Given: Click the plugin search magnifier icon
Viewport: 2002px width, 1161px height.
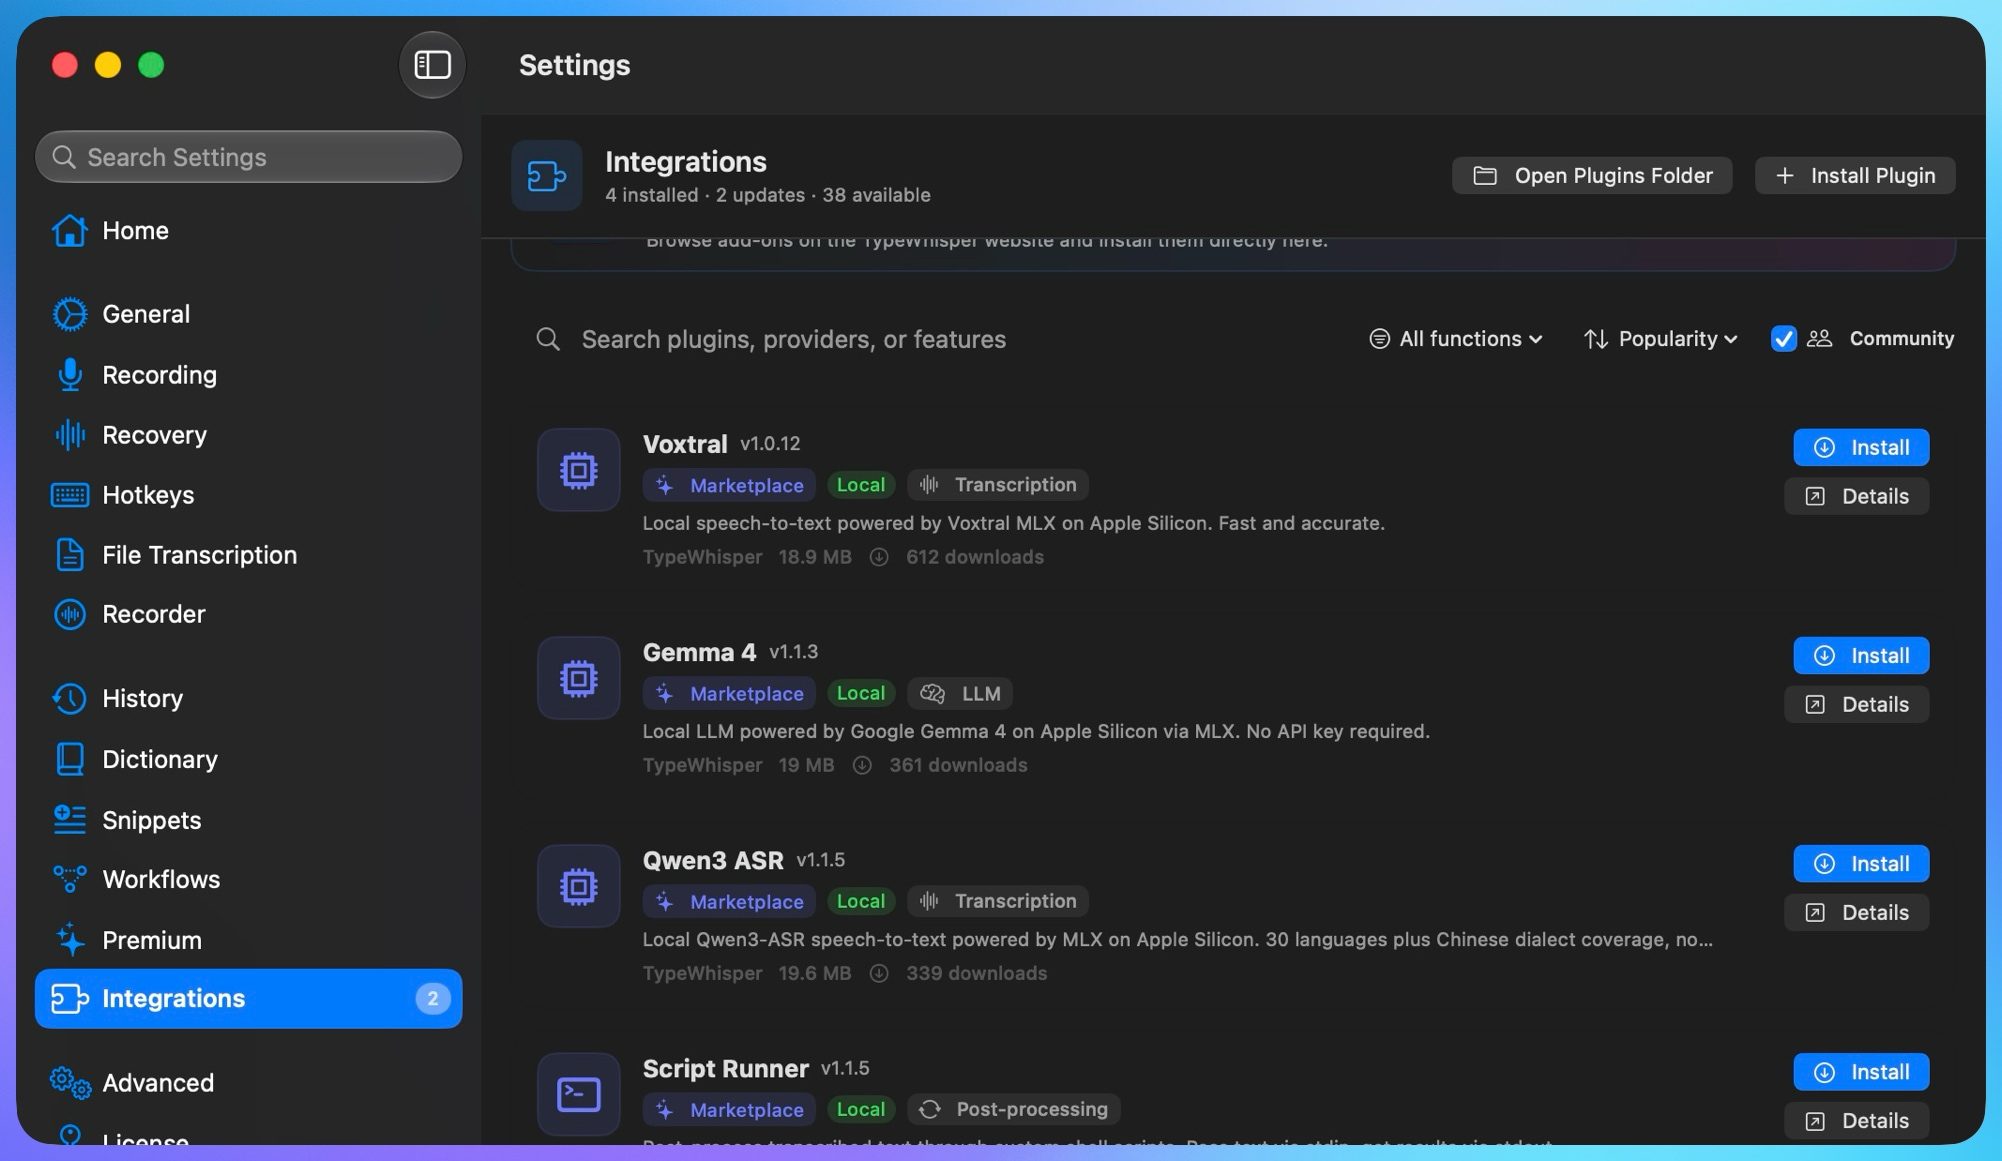Looking at the screenshot, I should (x=548, y=339).
